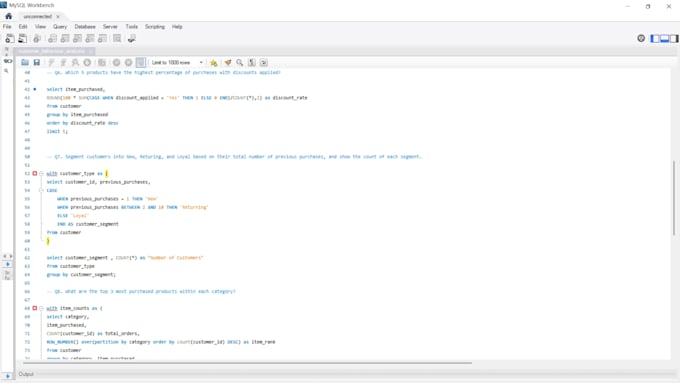
Task: Click the 'group by item_purchased' line
Action: [77, 115]
